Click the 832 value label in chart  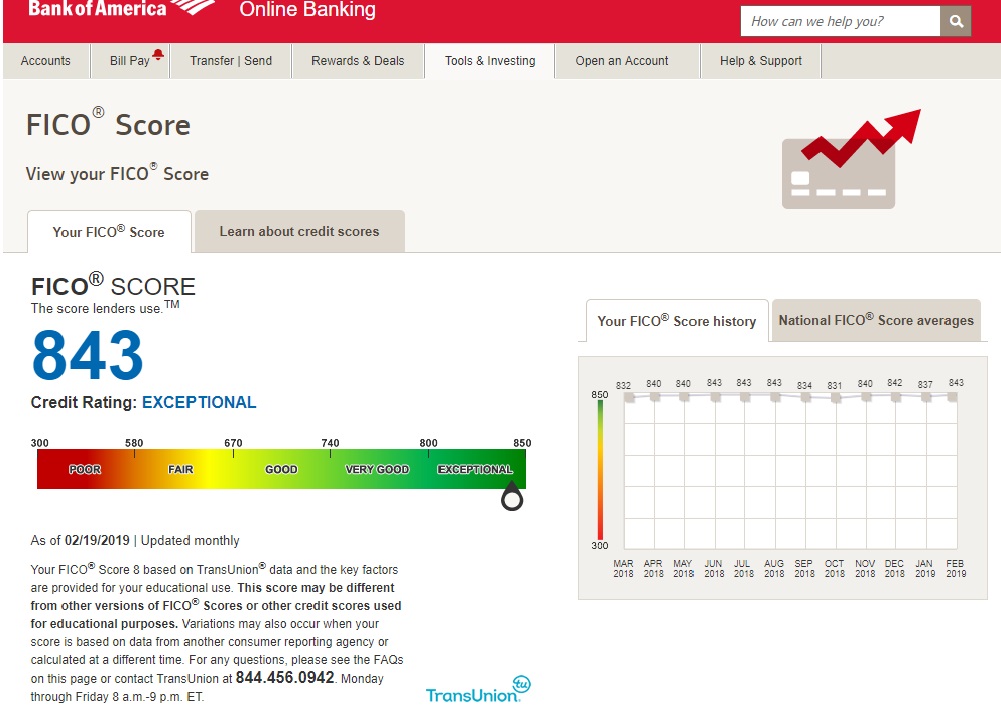pyautogui.click(x=623, y=386)
